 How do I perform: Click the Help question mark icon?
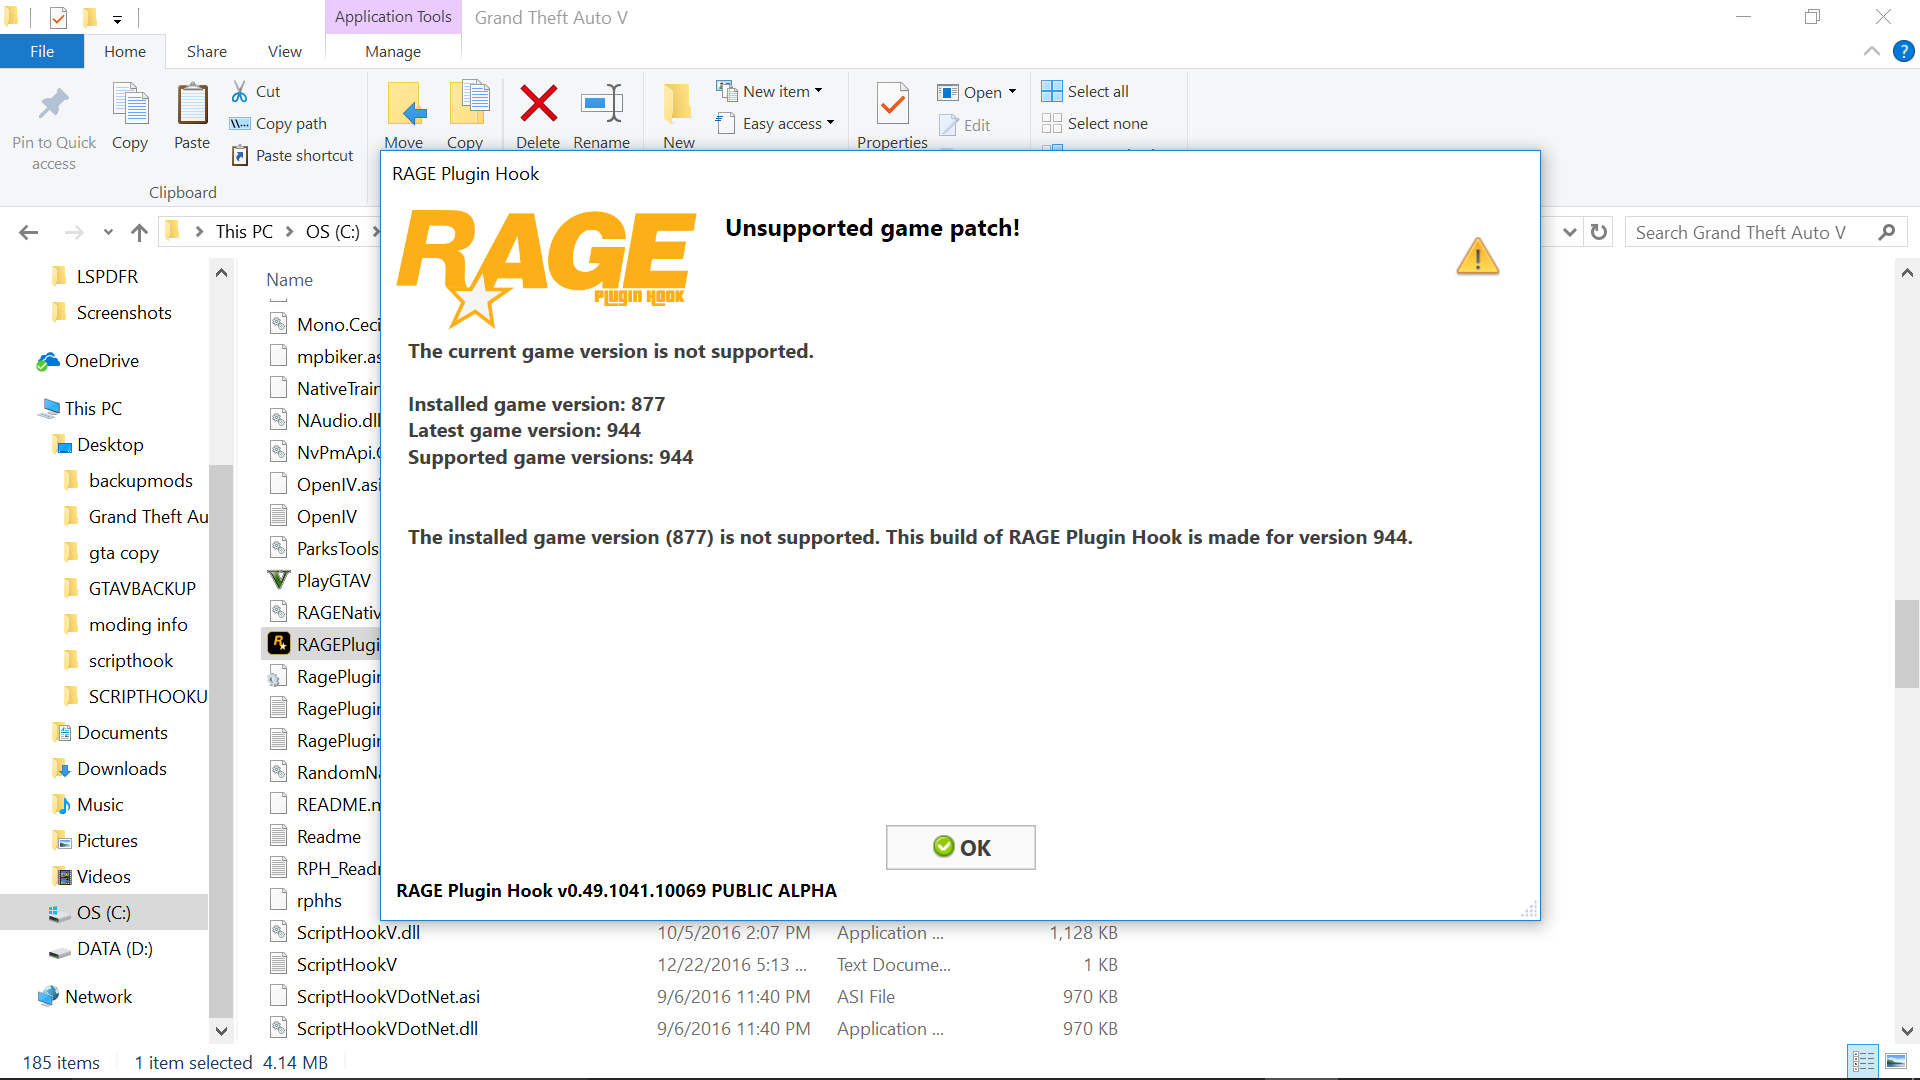1903,51
